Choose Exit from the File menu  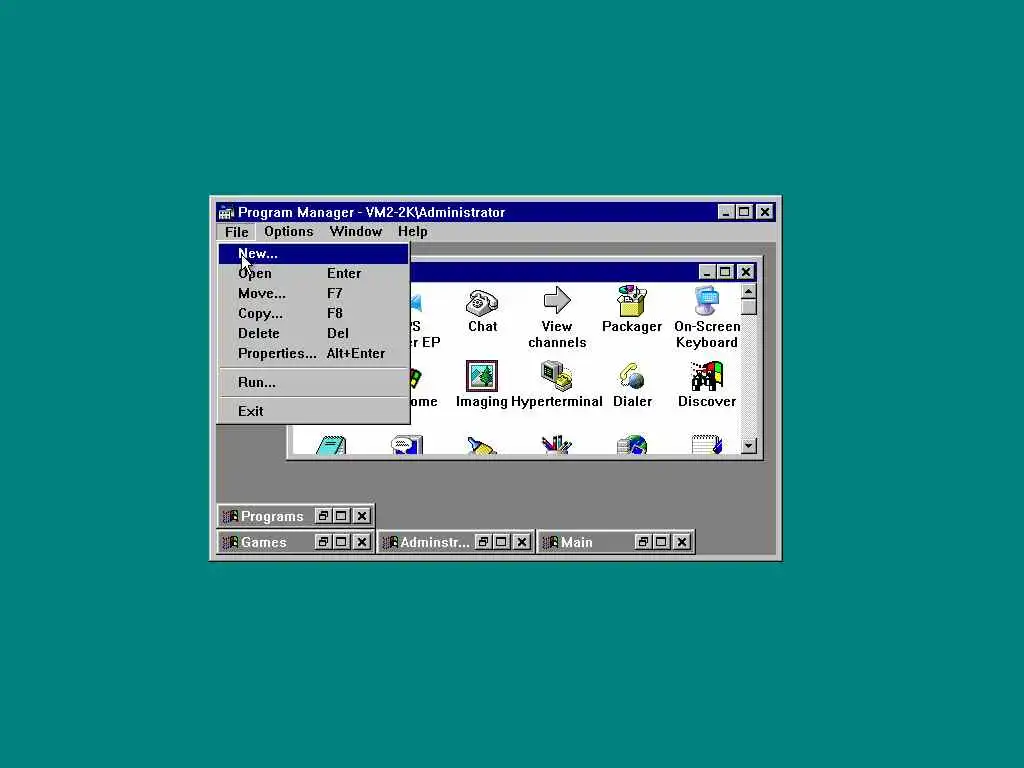pos(313,411)
